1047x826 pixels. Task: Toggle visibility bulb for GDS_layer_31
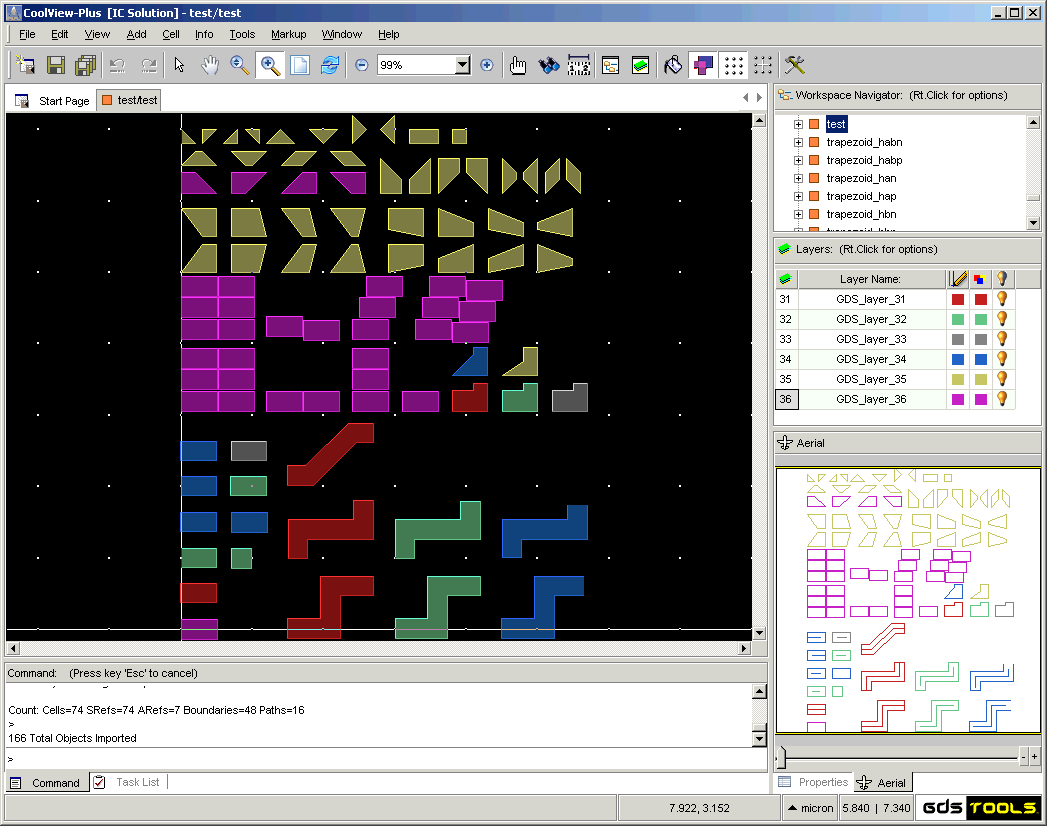1002,299
